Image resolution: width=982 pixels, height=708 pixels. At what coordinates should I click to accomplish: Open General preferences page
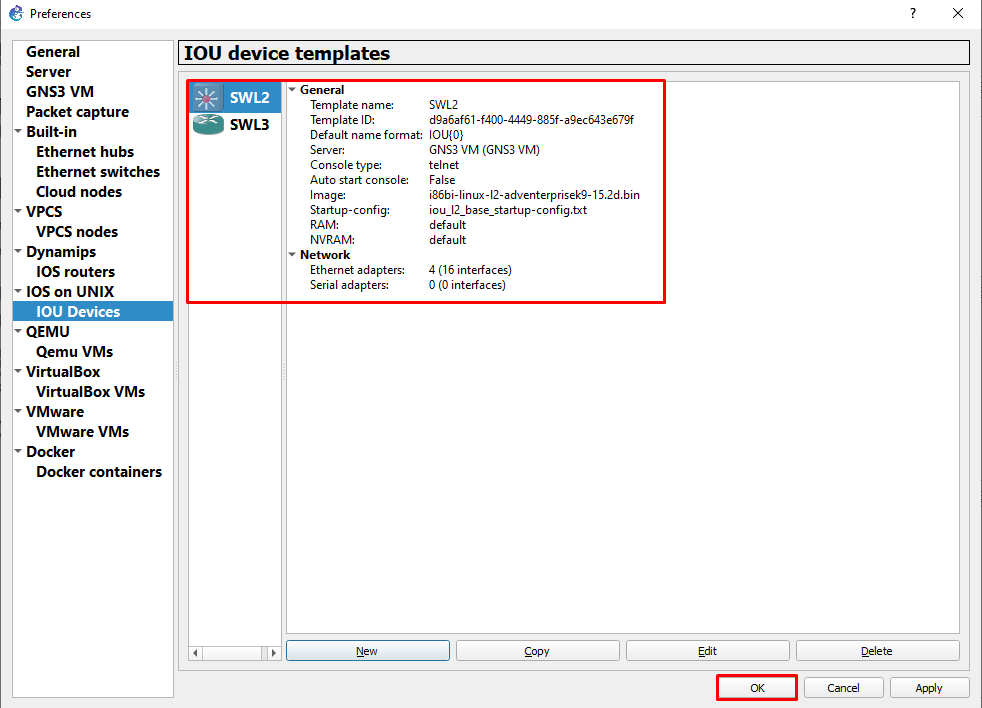click(x=53, y=52)
